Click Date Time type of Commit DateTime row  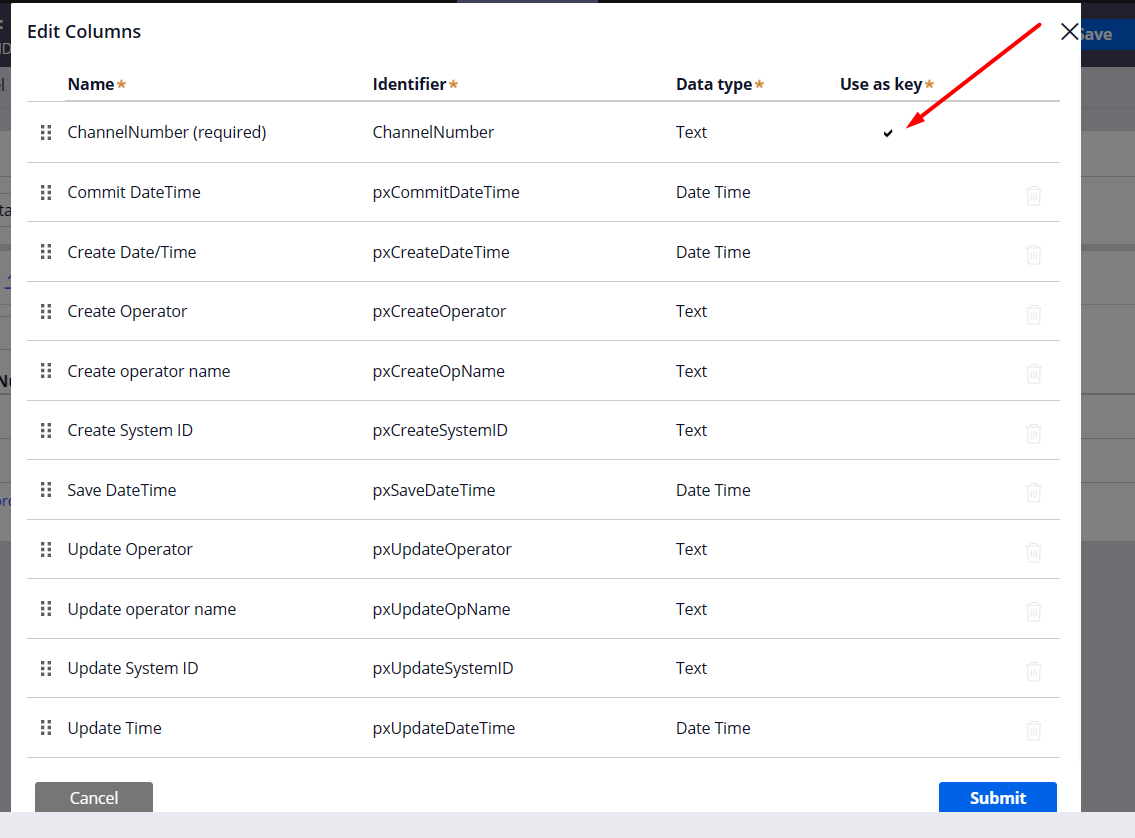coord(713,192)
